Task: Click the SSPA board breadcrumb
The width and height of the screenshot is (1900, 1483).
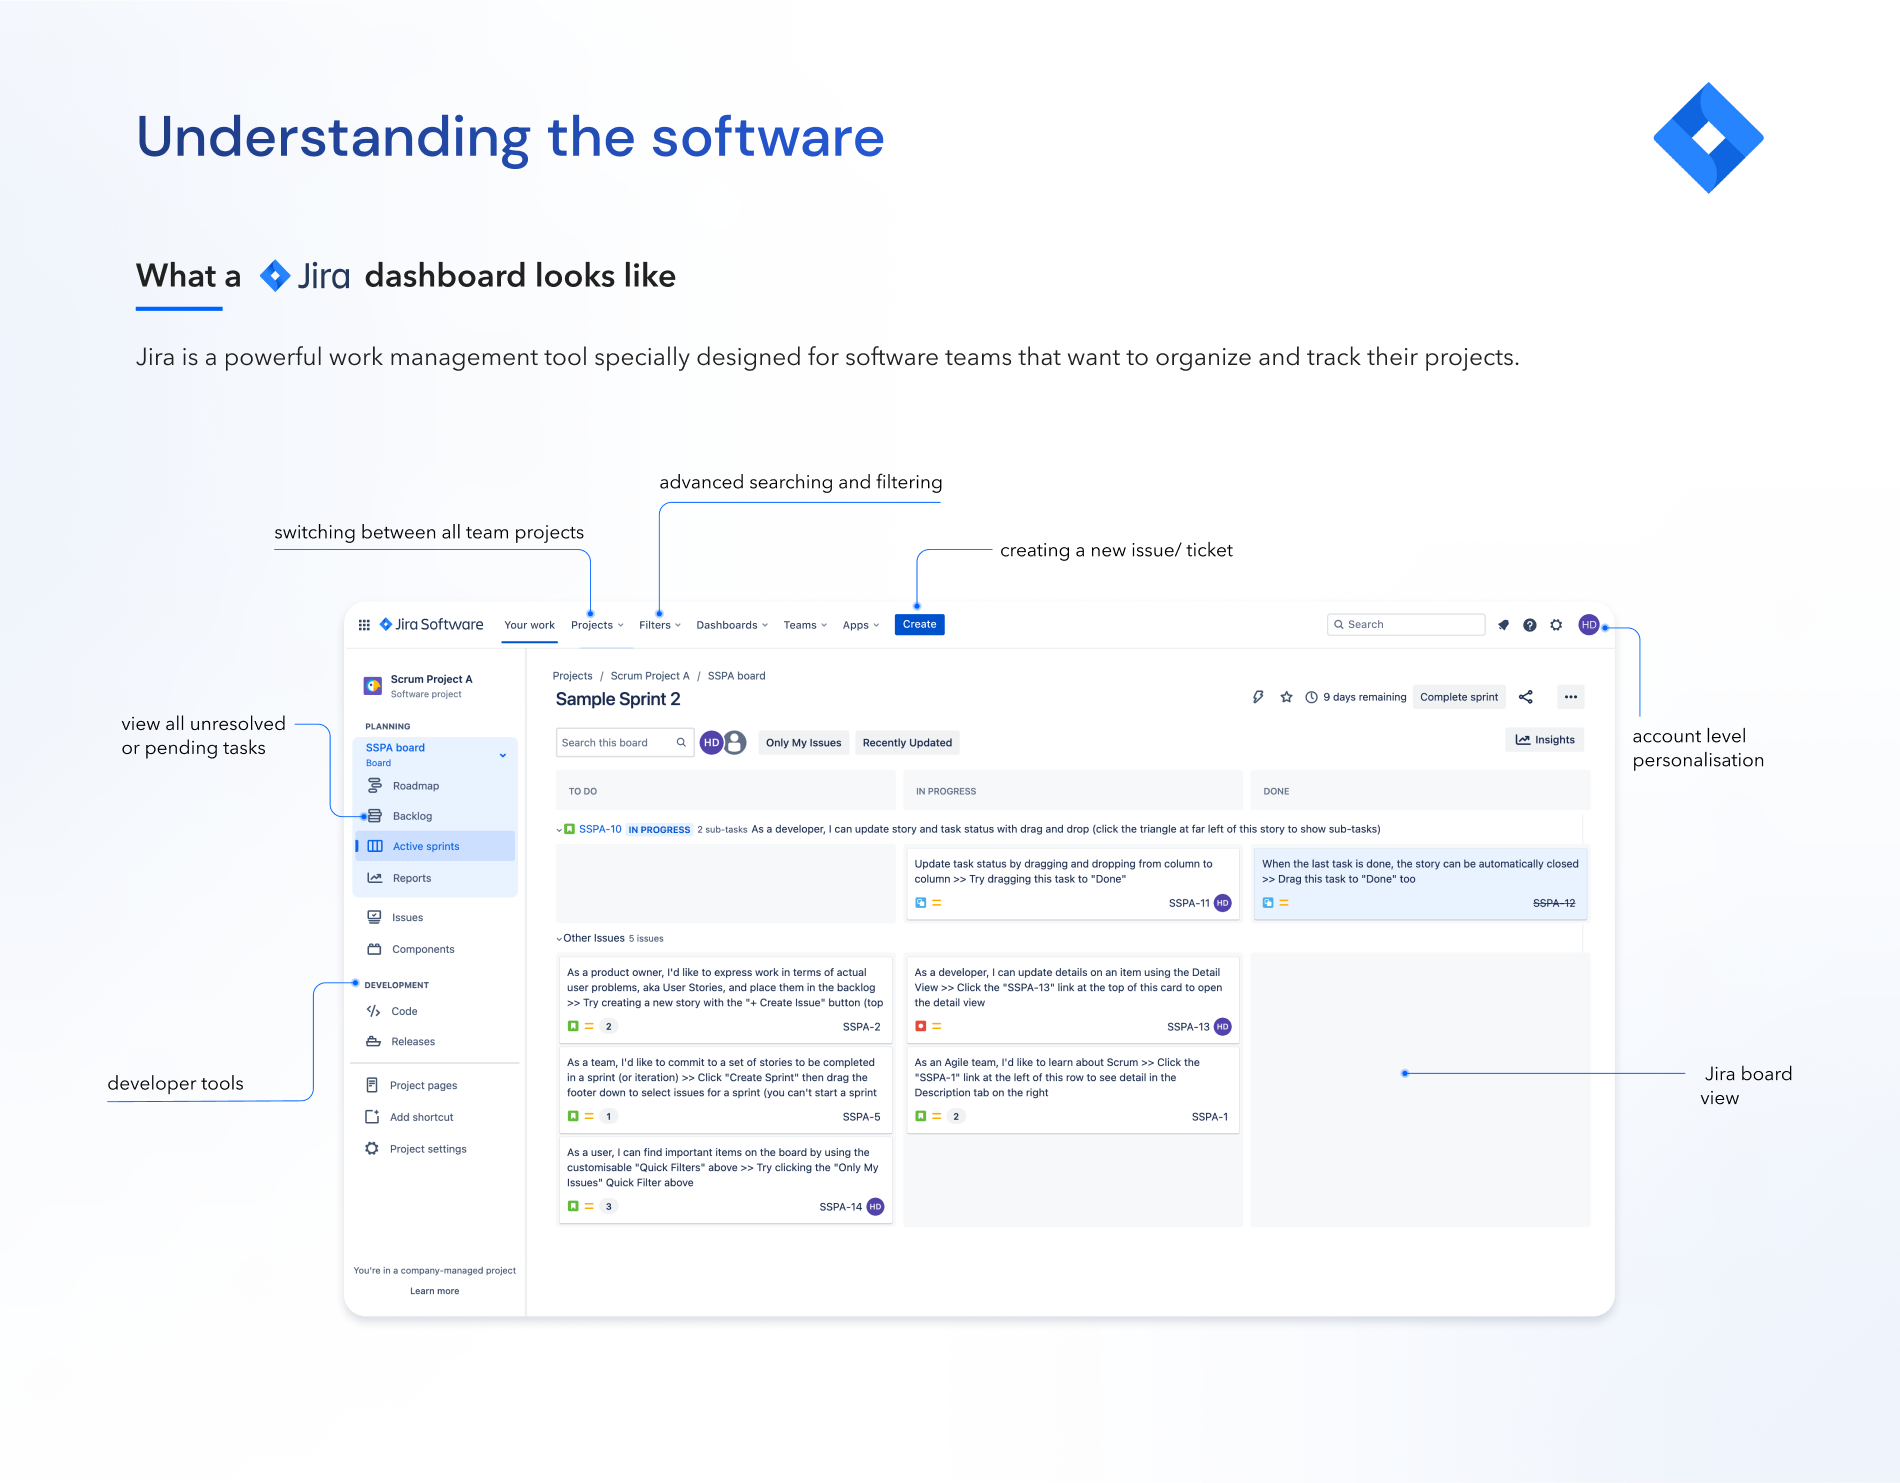Action: 736,676
